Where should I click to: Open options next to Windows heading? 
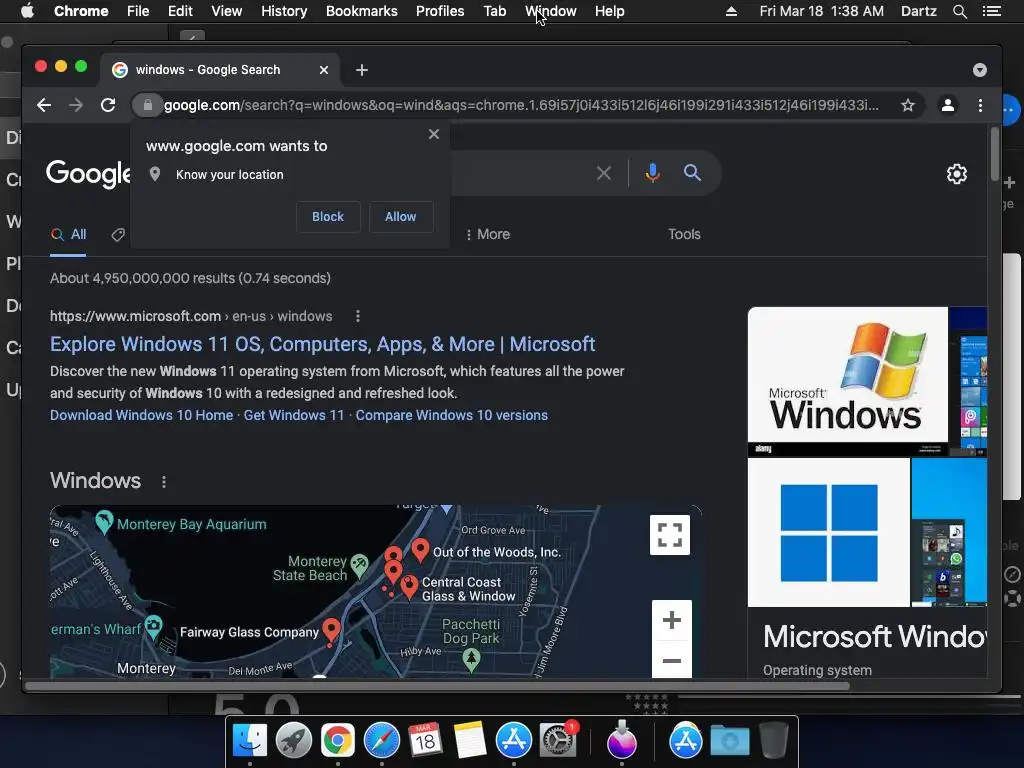[x=164, y=482]
